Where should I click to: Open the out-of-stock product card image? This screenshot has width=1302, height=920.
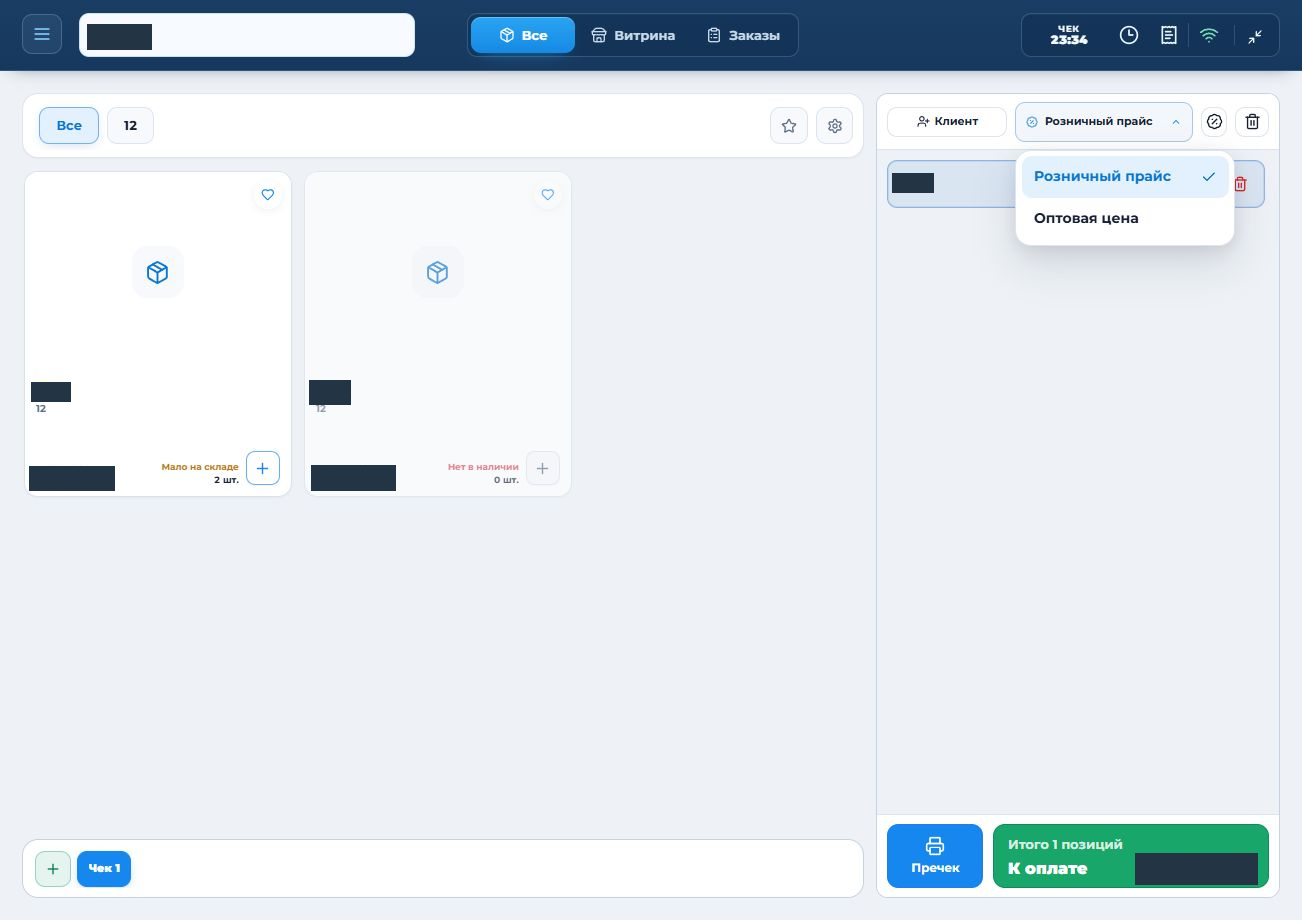click(x=438, y=272)
